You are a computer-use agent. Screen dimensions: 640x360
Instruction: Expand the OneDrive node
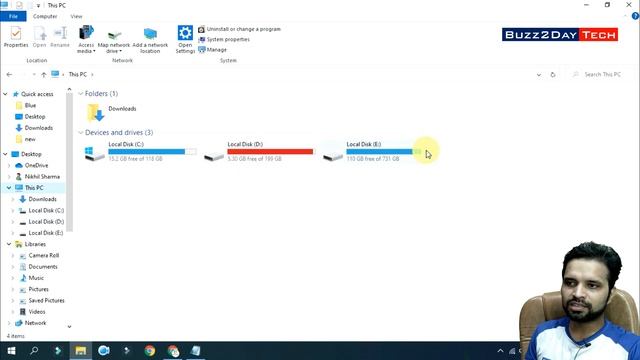click(9, 166)
